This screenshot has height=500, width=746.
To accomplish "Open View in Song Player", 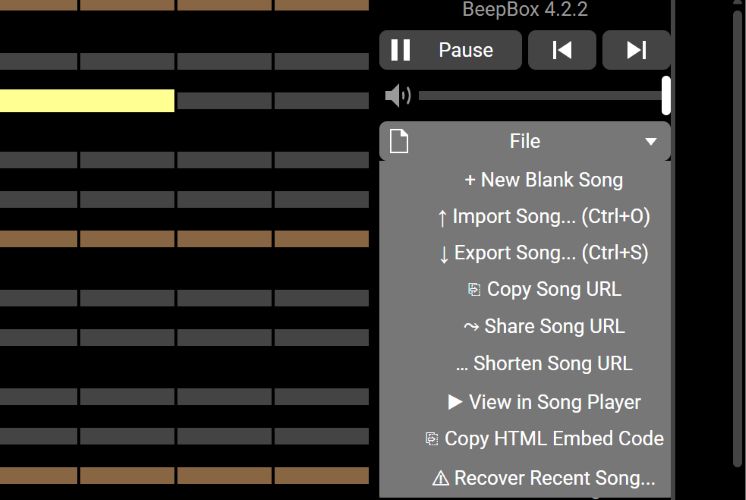I will point(525,402).
